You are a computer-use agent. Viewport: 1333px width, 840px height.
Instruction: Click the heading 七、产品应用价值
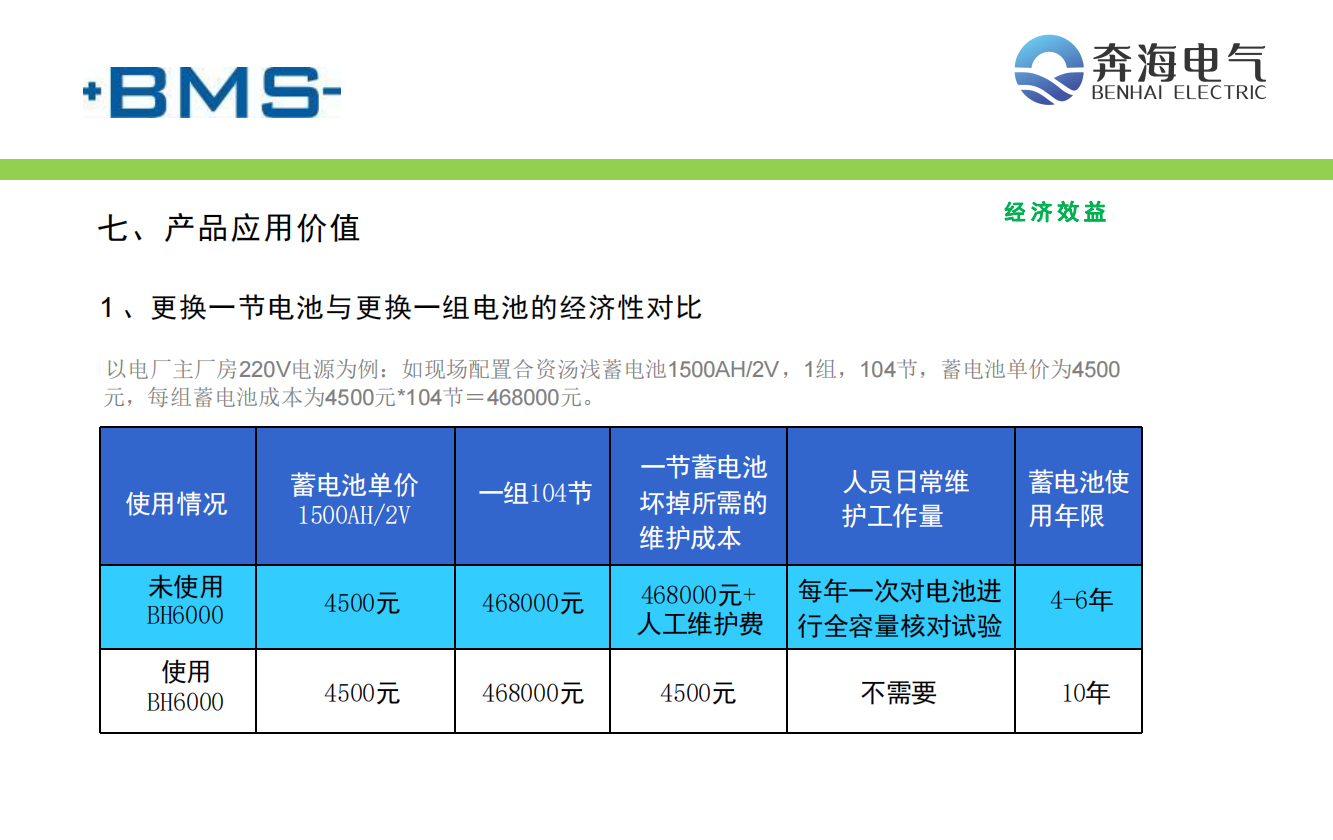point(229,229)
